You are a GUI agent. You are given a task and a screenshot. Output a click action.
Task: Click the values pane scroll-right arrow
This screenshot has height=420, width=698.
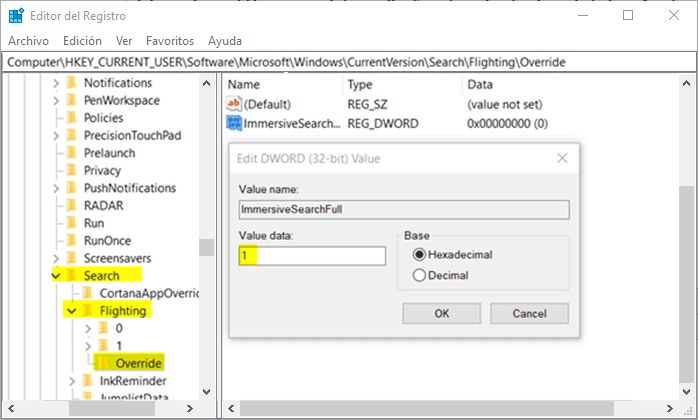670,408
